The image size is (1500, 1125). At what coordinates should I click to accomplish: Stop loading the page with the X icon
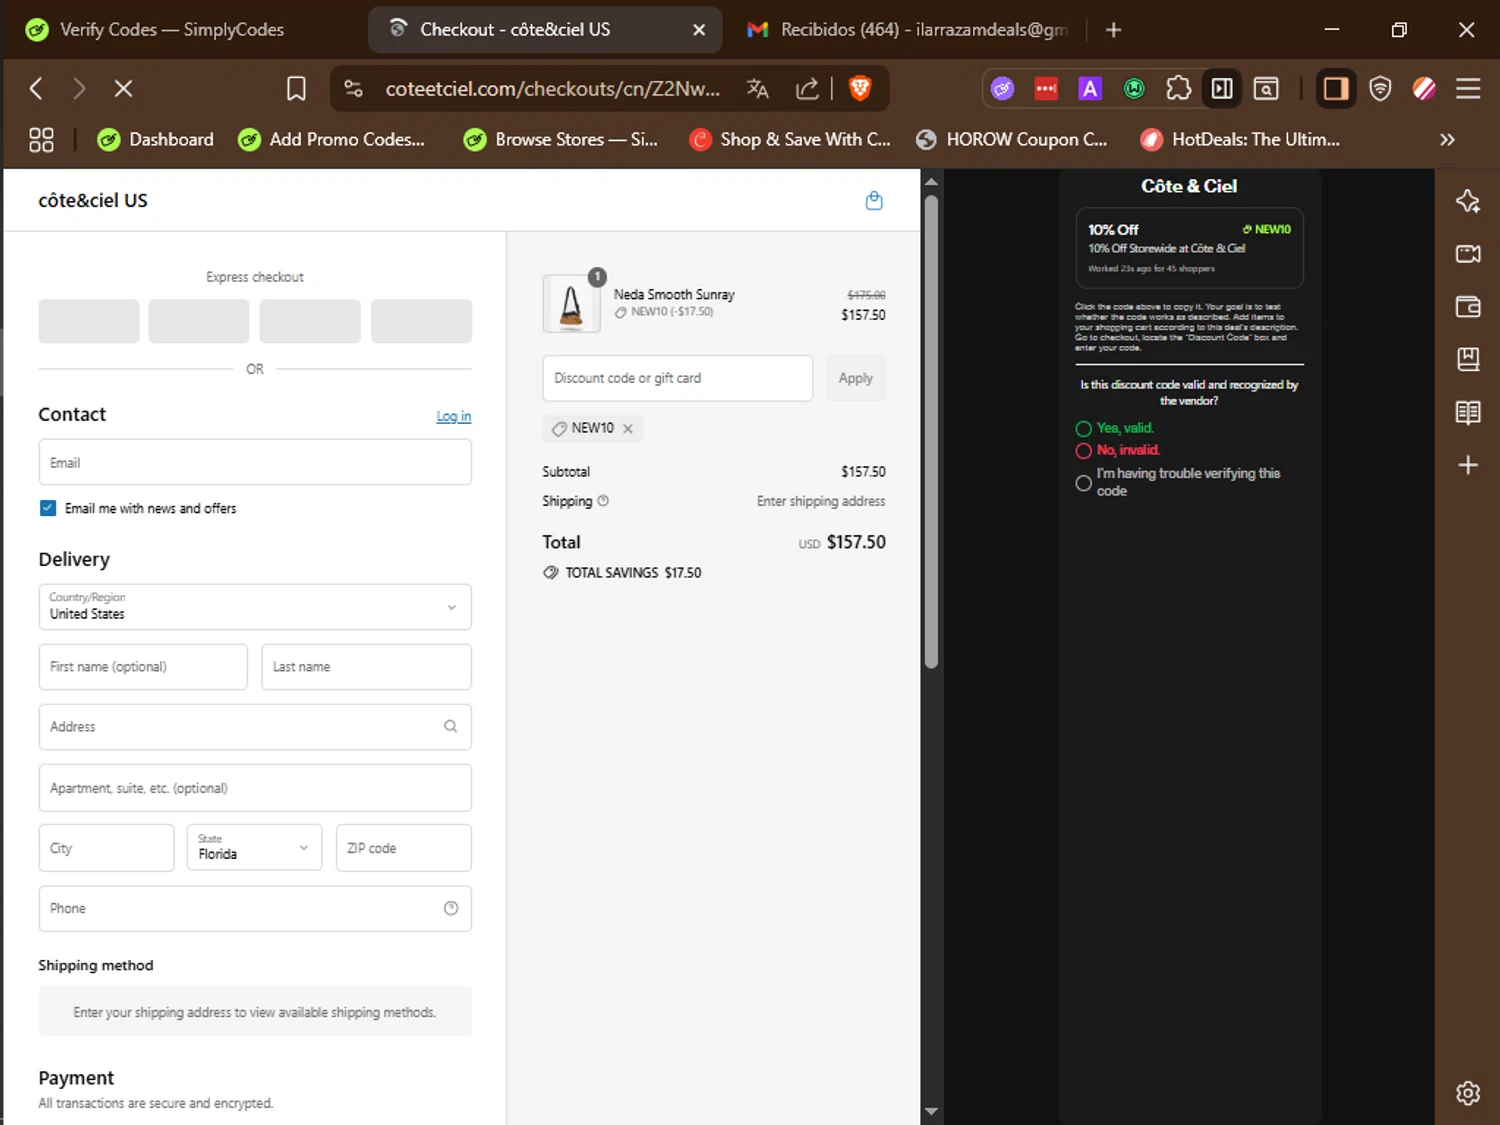coord(123,89)
